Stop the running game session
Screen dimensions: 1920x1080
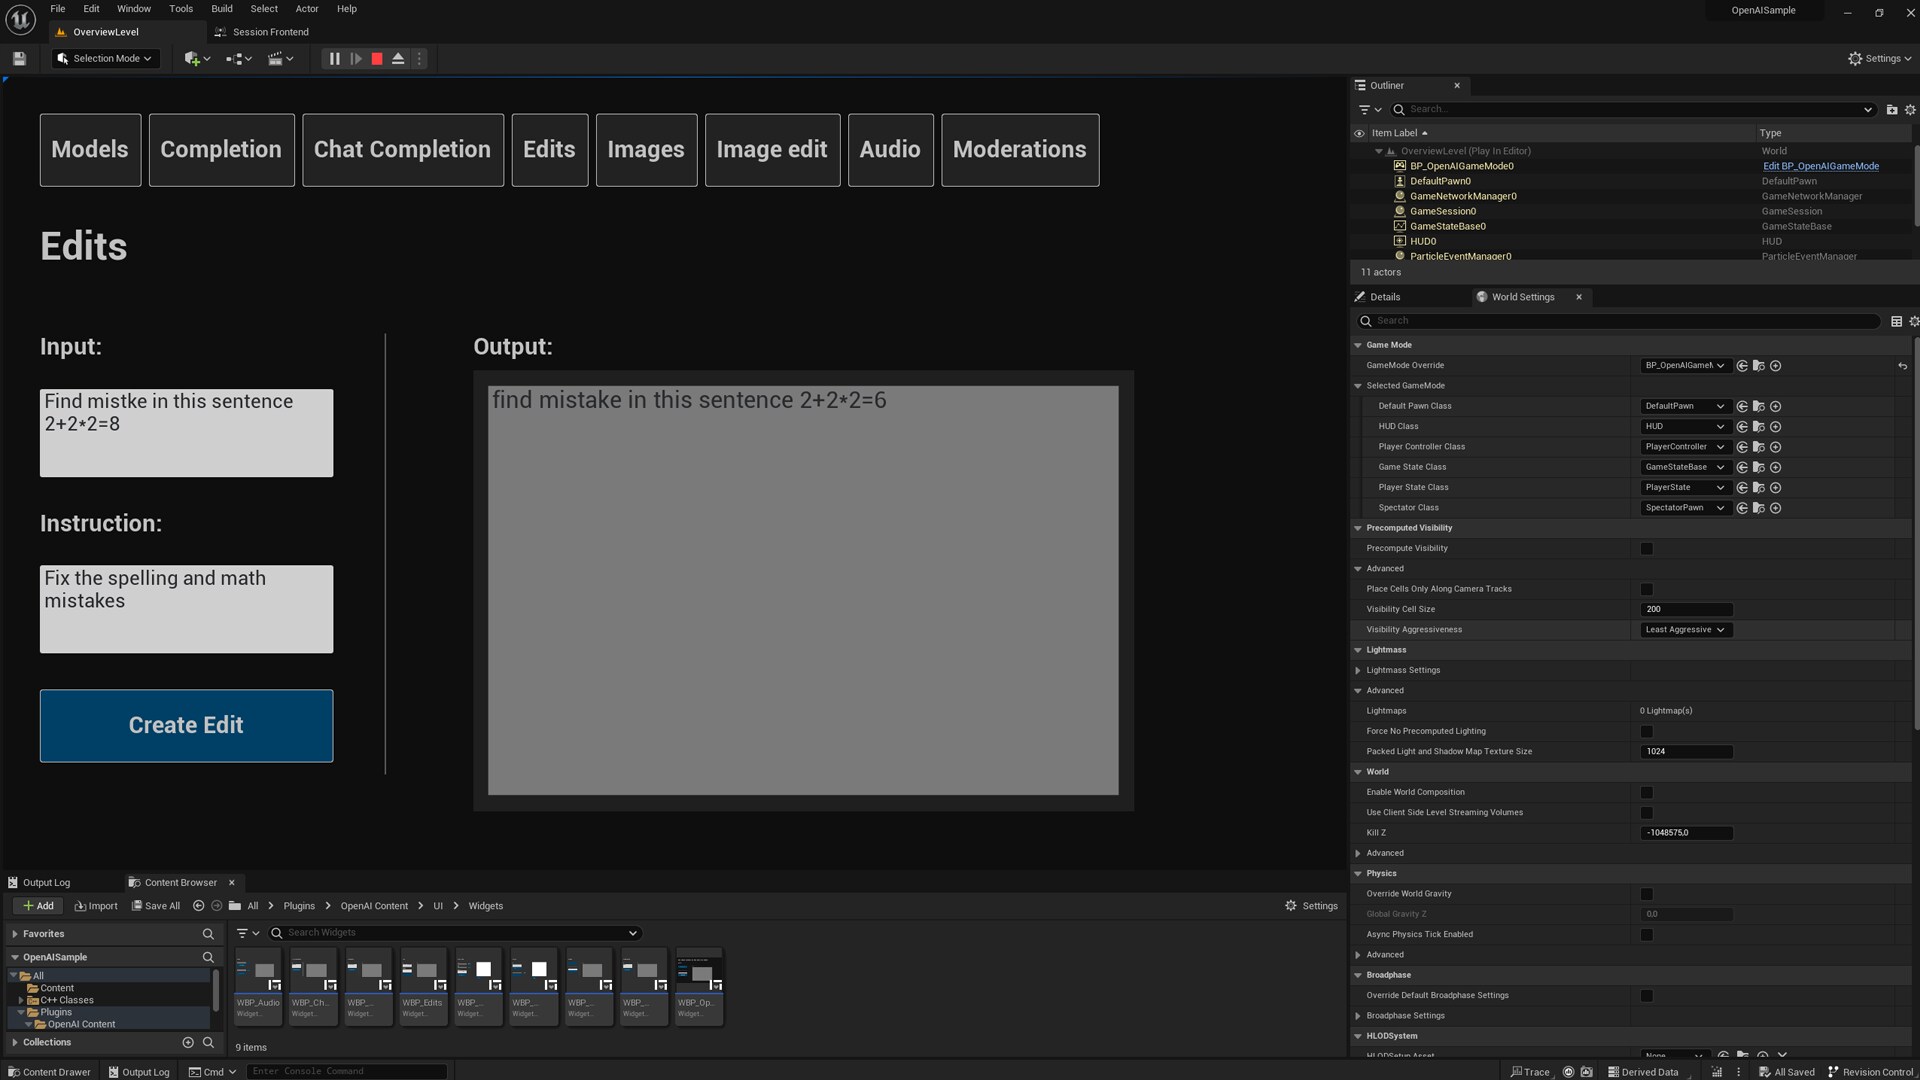tap(376, 58)
